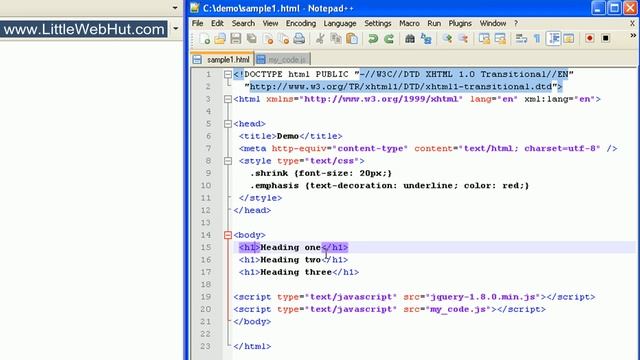Cut selection with the scissors icon
640x360 pixels.
coord(320,39)
